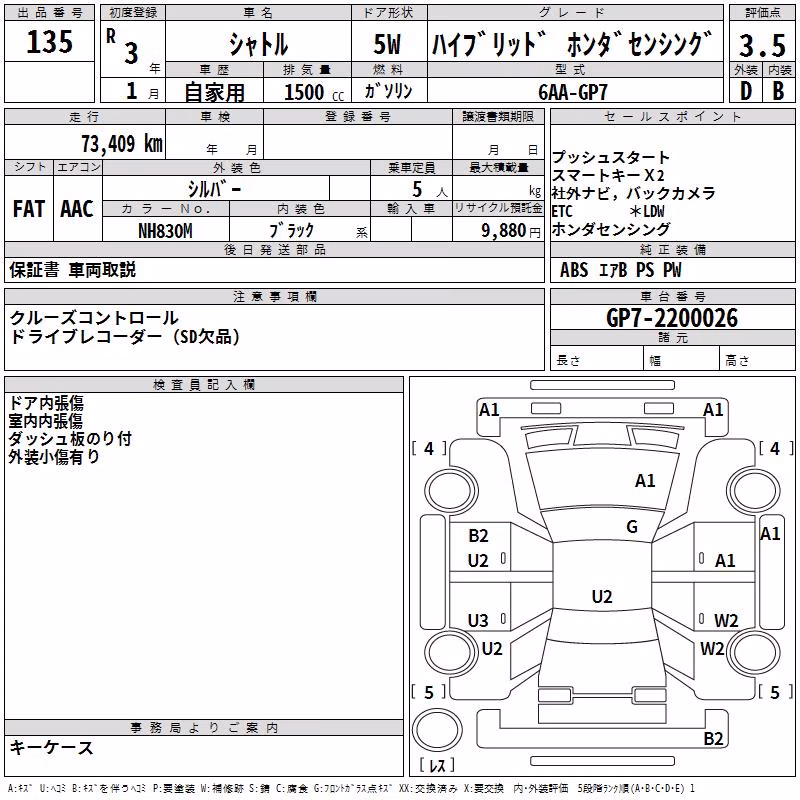
Task: Click model code 6AA-GP7
Action: point(573,92)
